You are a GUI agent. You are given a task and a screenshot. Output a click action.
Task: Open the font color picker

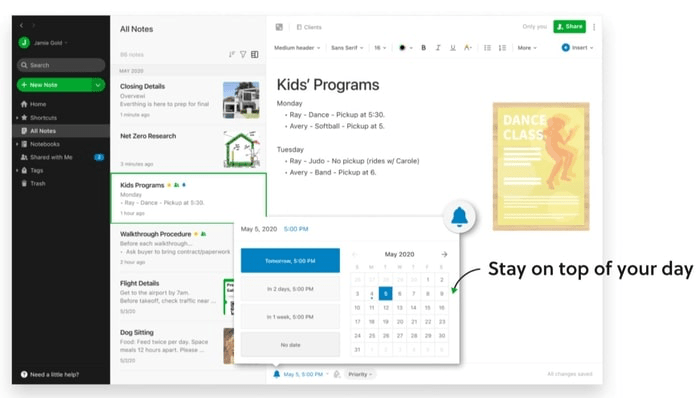pyautogui.click(x=405, y=48)
